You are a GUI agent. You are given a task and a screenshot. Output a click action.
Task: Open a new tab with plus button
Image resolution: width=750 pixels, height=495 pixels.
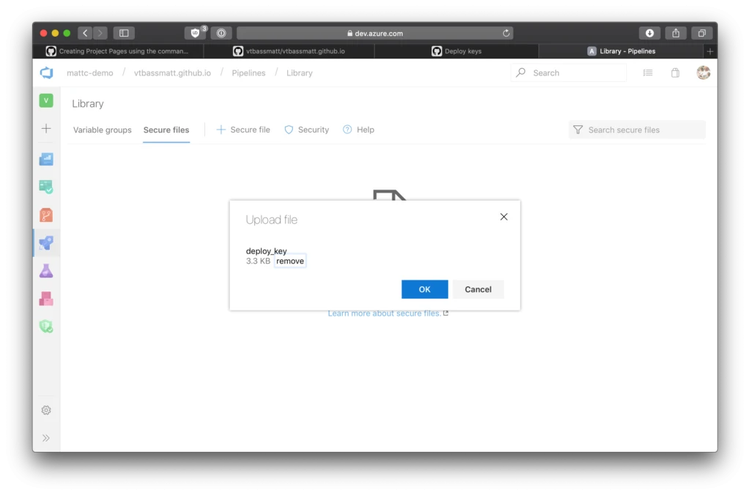tap(710, 51)
